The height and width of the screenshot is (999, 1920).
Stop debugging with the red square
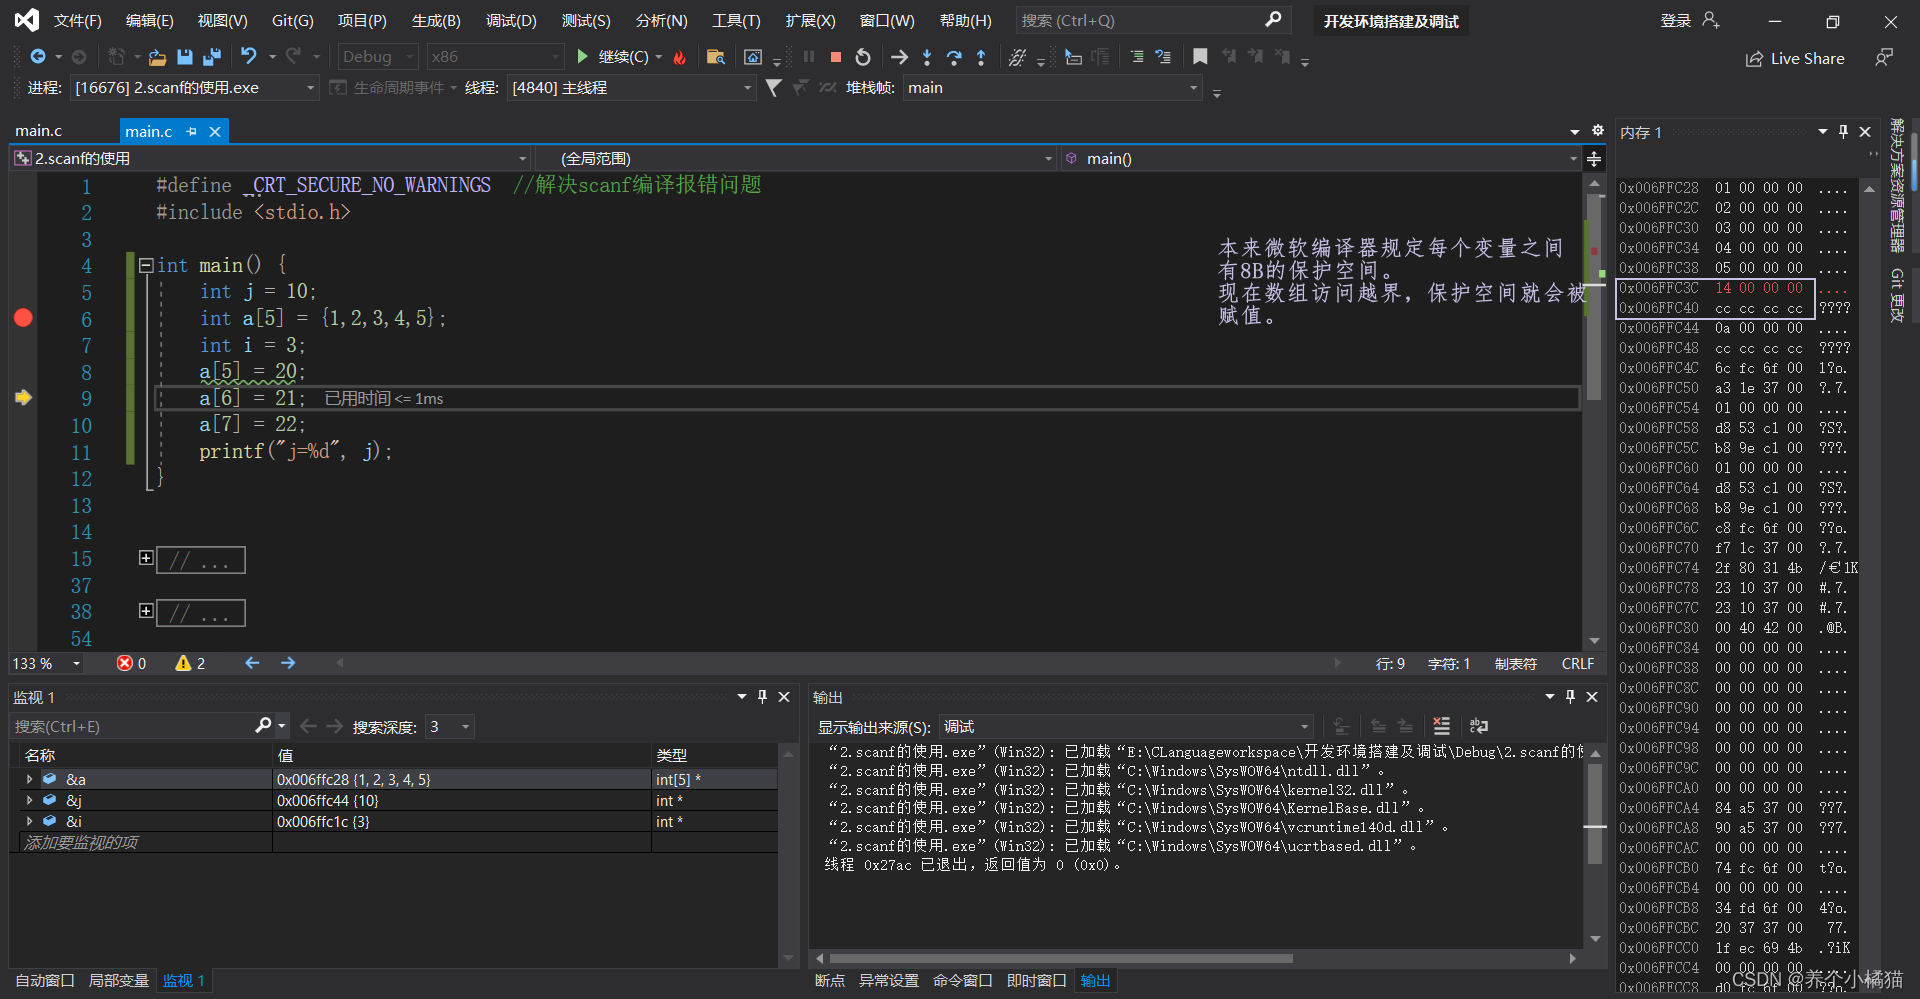point(836,57)
